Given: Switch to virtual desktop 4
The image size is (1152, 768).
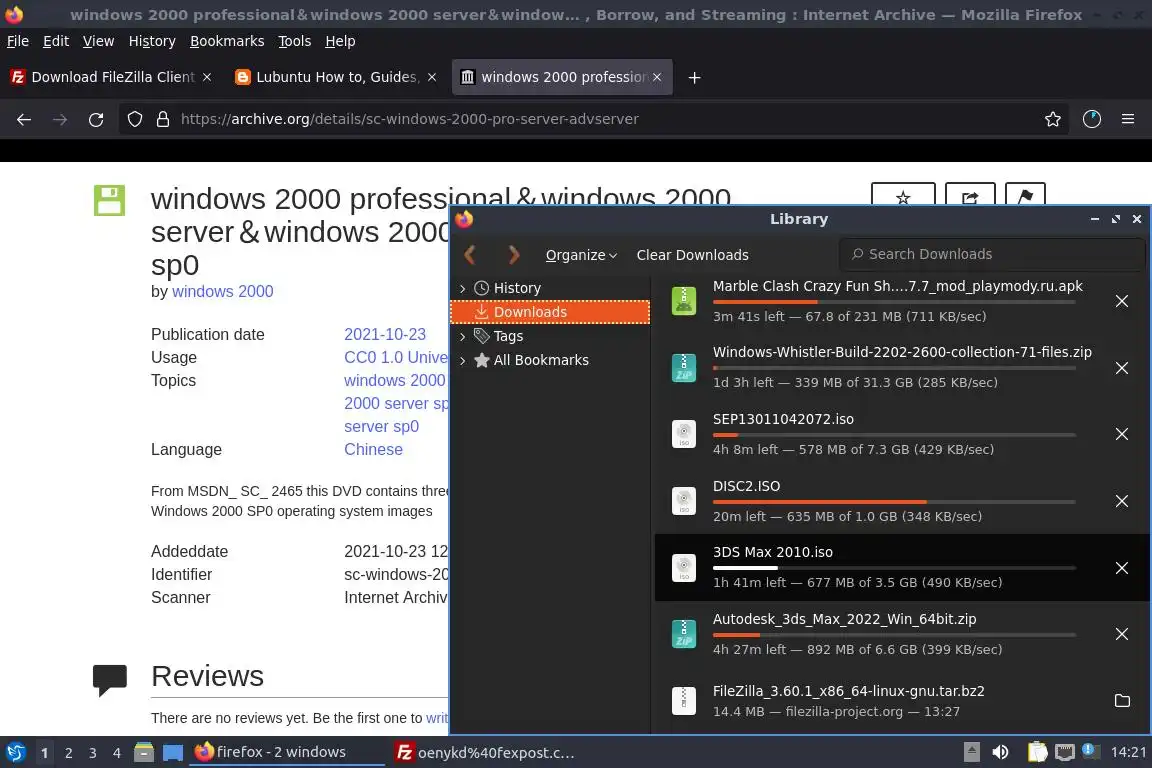Looking at the screenshot, I should click(x=116, y=753).
